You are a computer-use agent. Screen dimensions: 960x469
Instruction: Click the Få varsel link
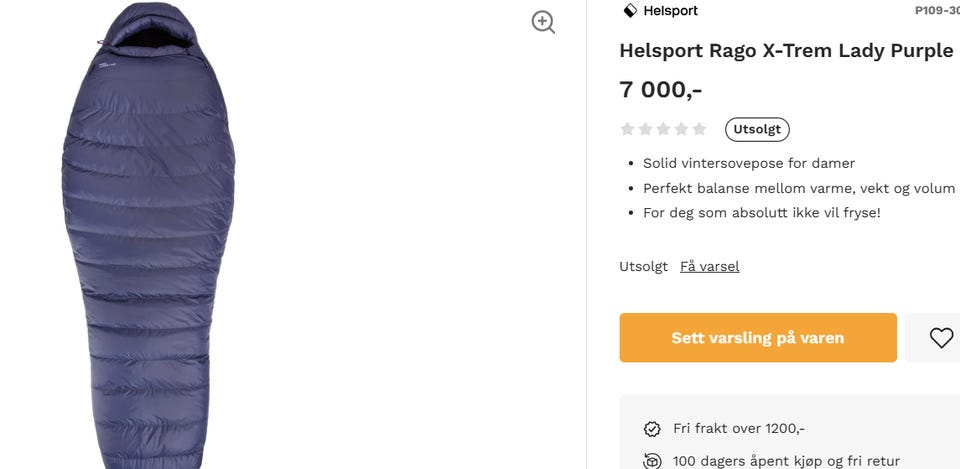click(710, 266)
